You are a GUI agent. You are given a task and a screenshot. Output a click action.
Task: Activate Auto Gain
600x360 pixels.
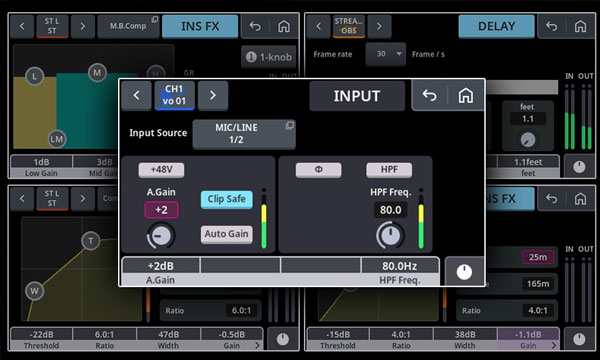(227, 234)
